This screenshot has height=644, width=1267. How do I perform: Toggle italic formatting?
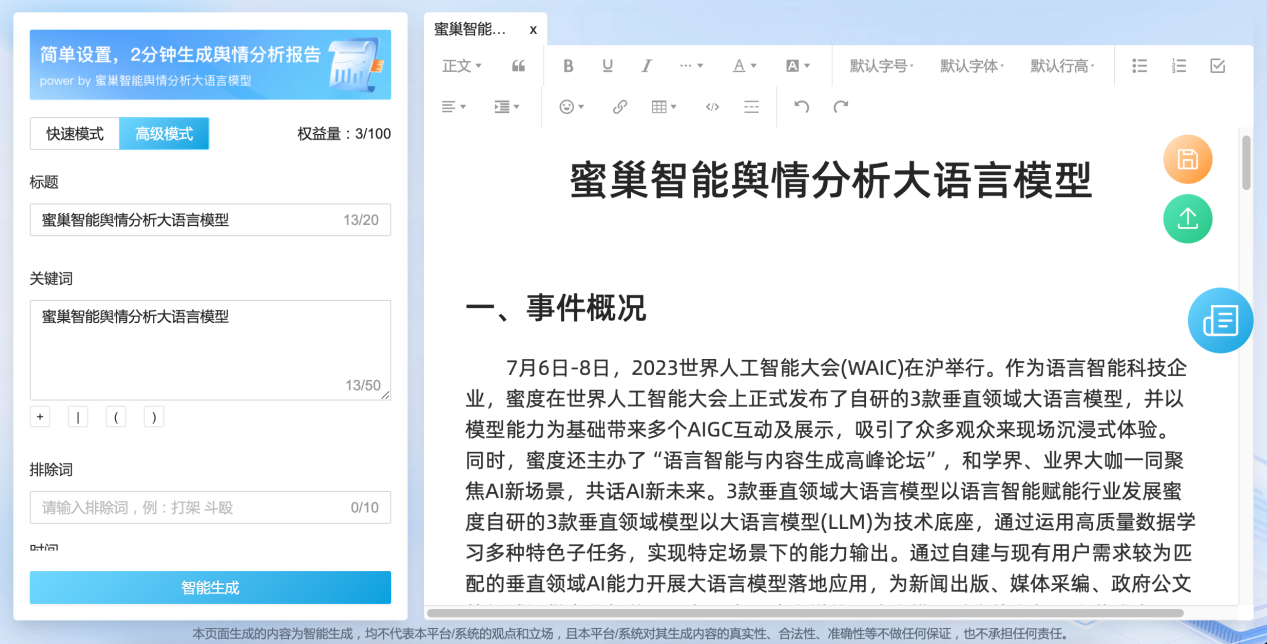pyautogui.click(x=646, y=66)
